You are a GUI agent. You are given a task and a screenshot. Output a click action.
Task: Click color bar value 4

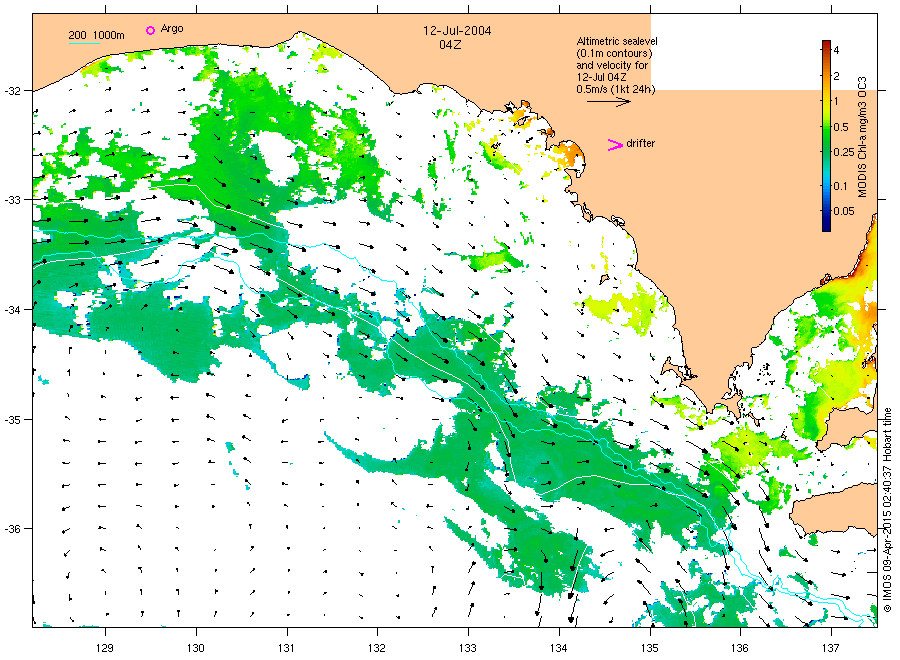click(836, 51)
